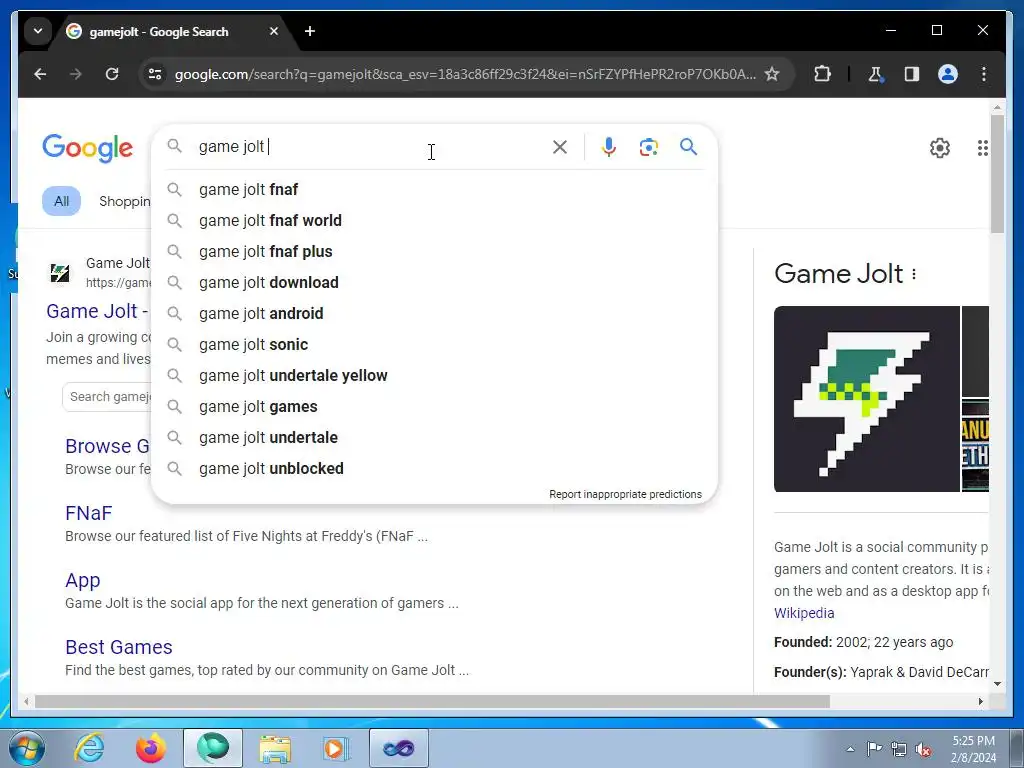Open Windows Explorer folder on taskbar

point(275,748)
